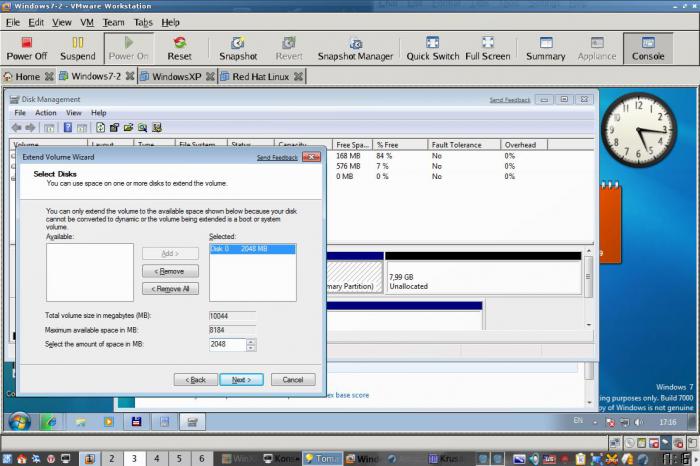Screen dimensions: 700x466
Task: Suspend the running VM
Action: click(78, 49)
